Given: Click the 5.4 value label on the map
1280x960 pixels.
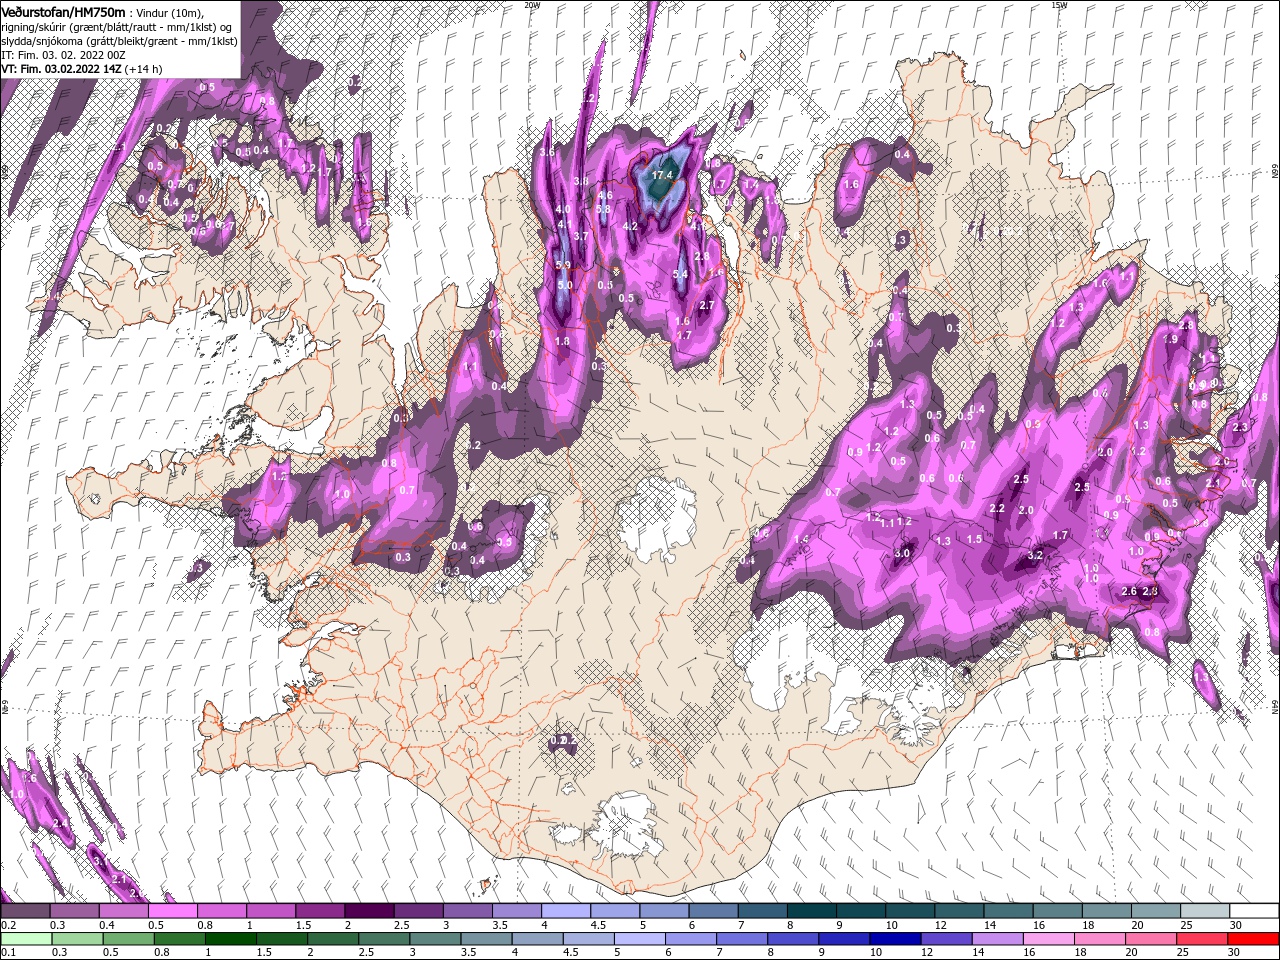Looking at the screenshot, I should pos(681,274).
